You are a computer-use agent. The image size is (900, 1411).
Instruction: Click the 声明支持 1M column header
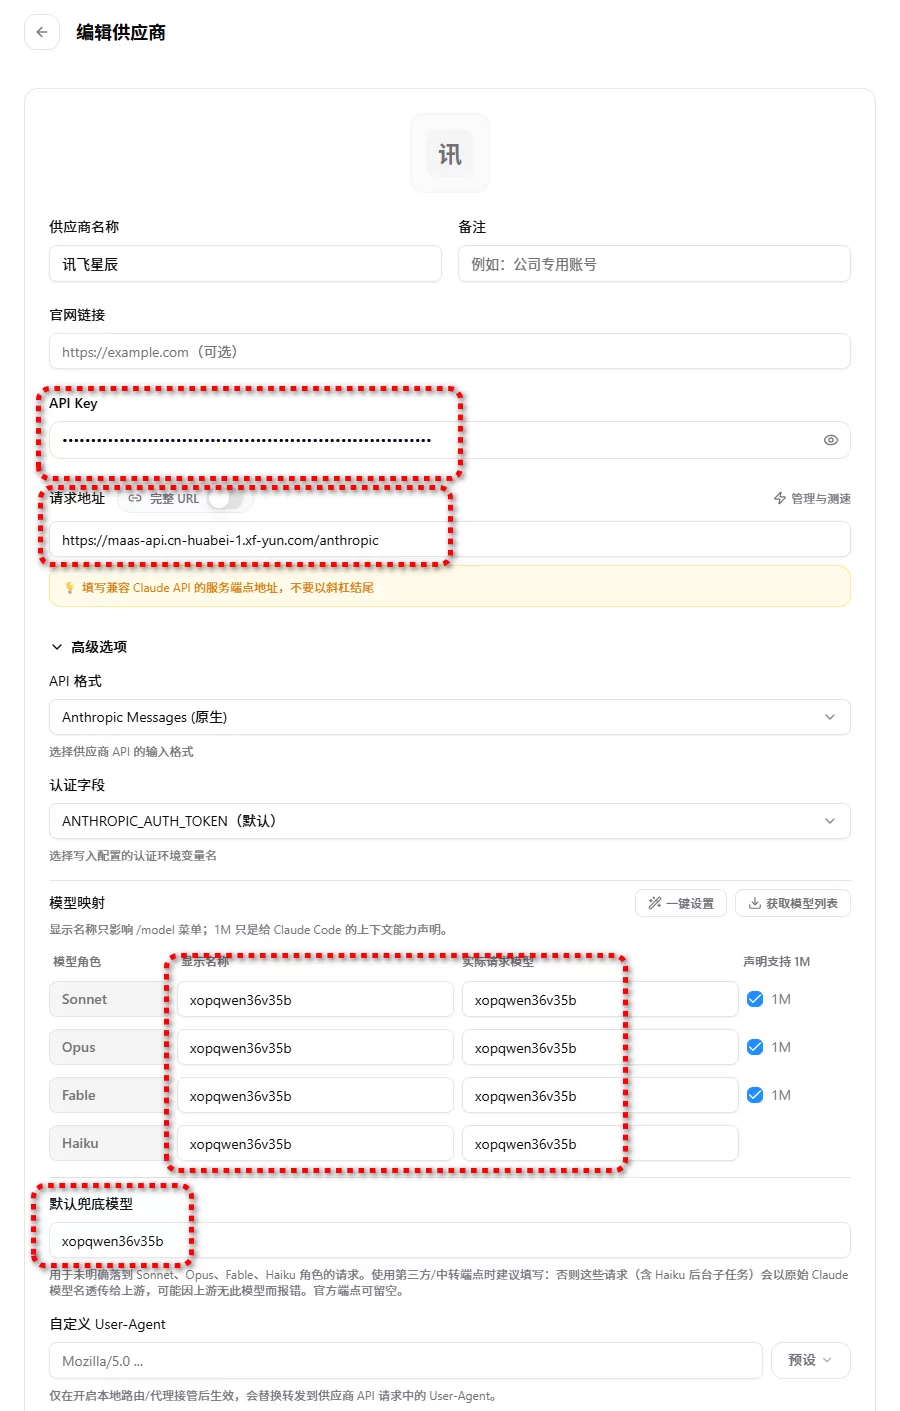[777, 962]
